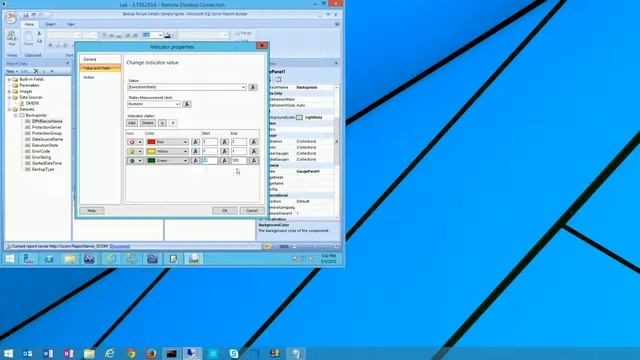Open the Red row color expression button
Screen dimensions: 640x360
tap(196, 142)
